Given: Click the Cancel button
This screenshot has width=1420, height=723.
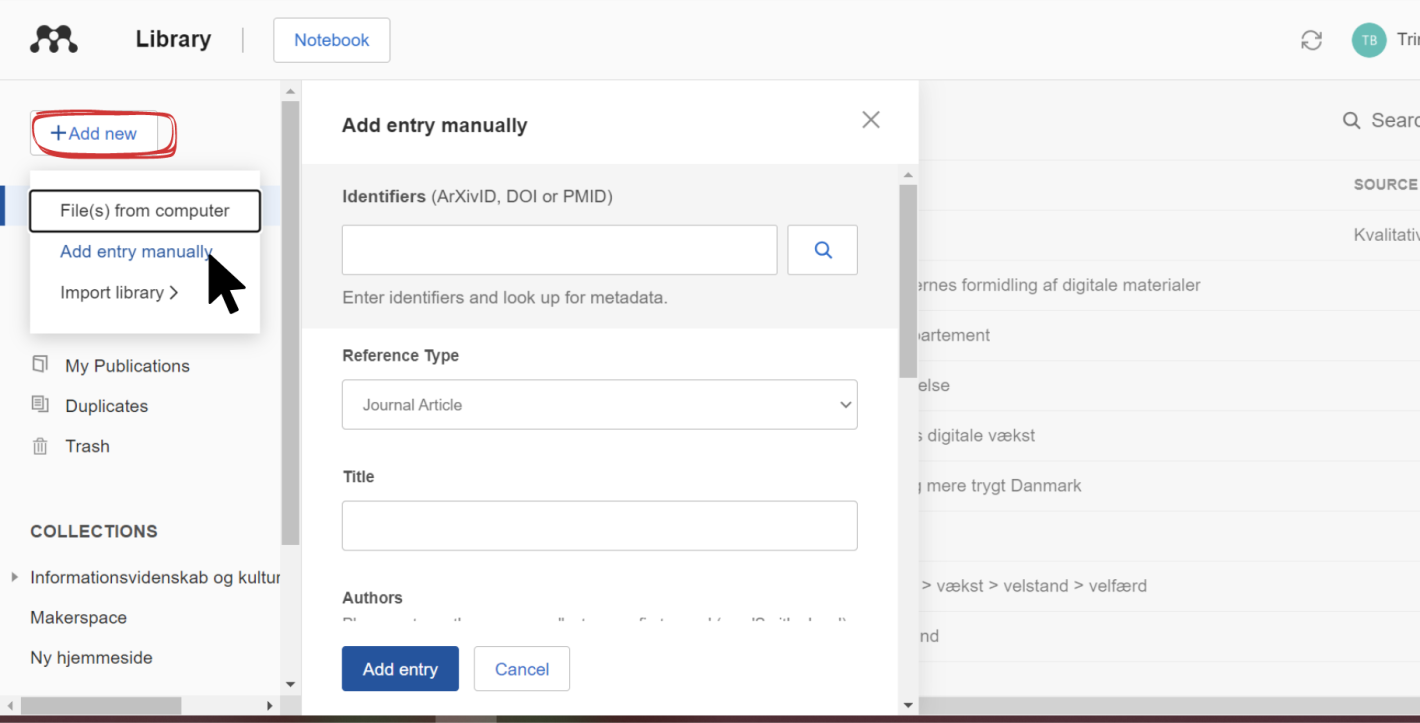Looking at the screenshot, I should tap(522, 669).
